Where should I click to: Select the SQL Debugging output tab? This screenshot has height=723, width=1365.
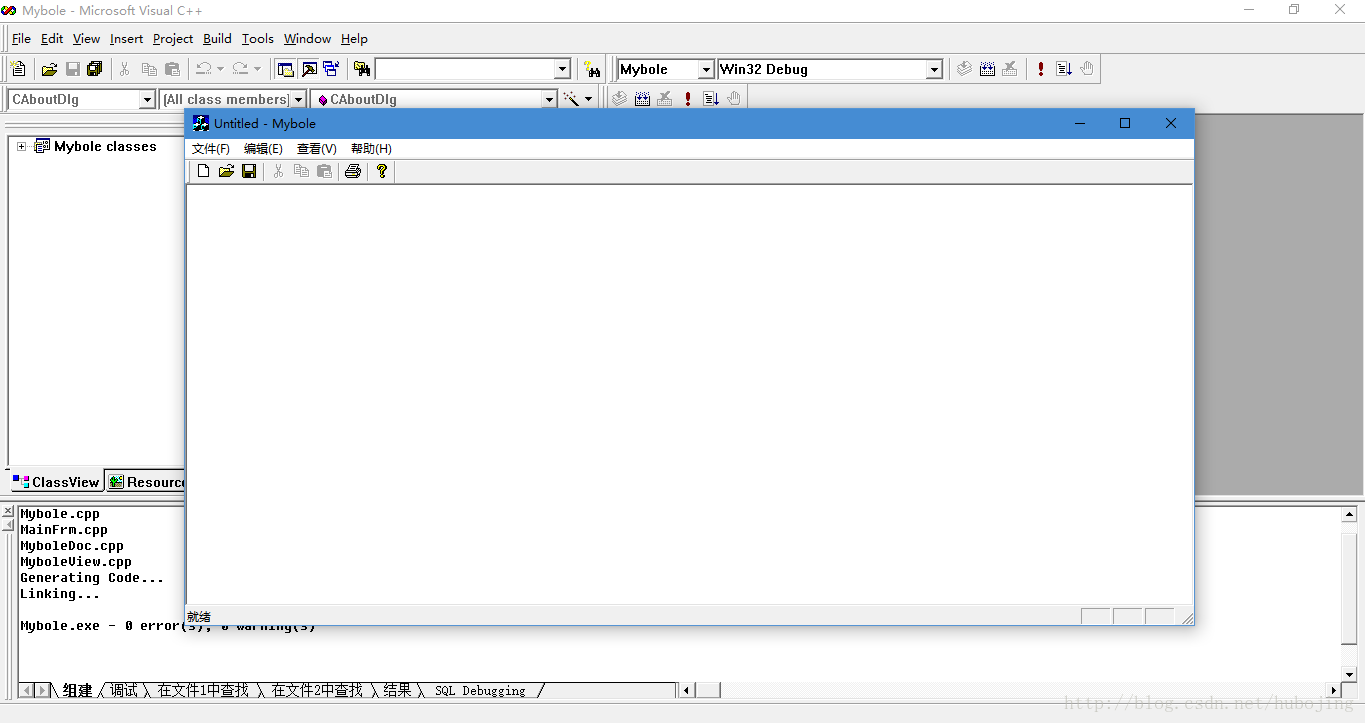coord(480,690)
